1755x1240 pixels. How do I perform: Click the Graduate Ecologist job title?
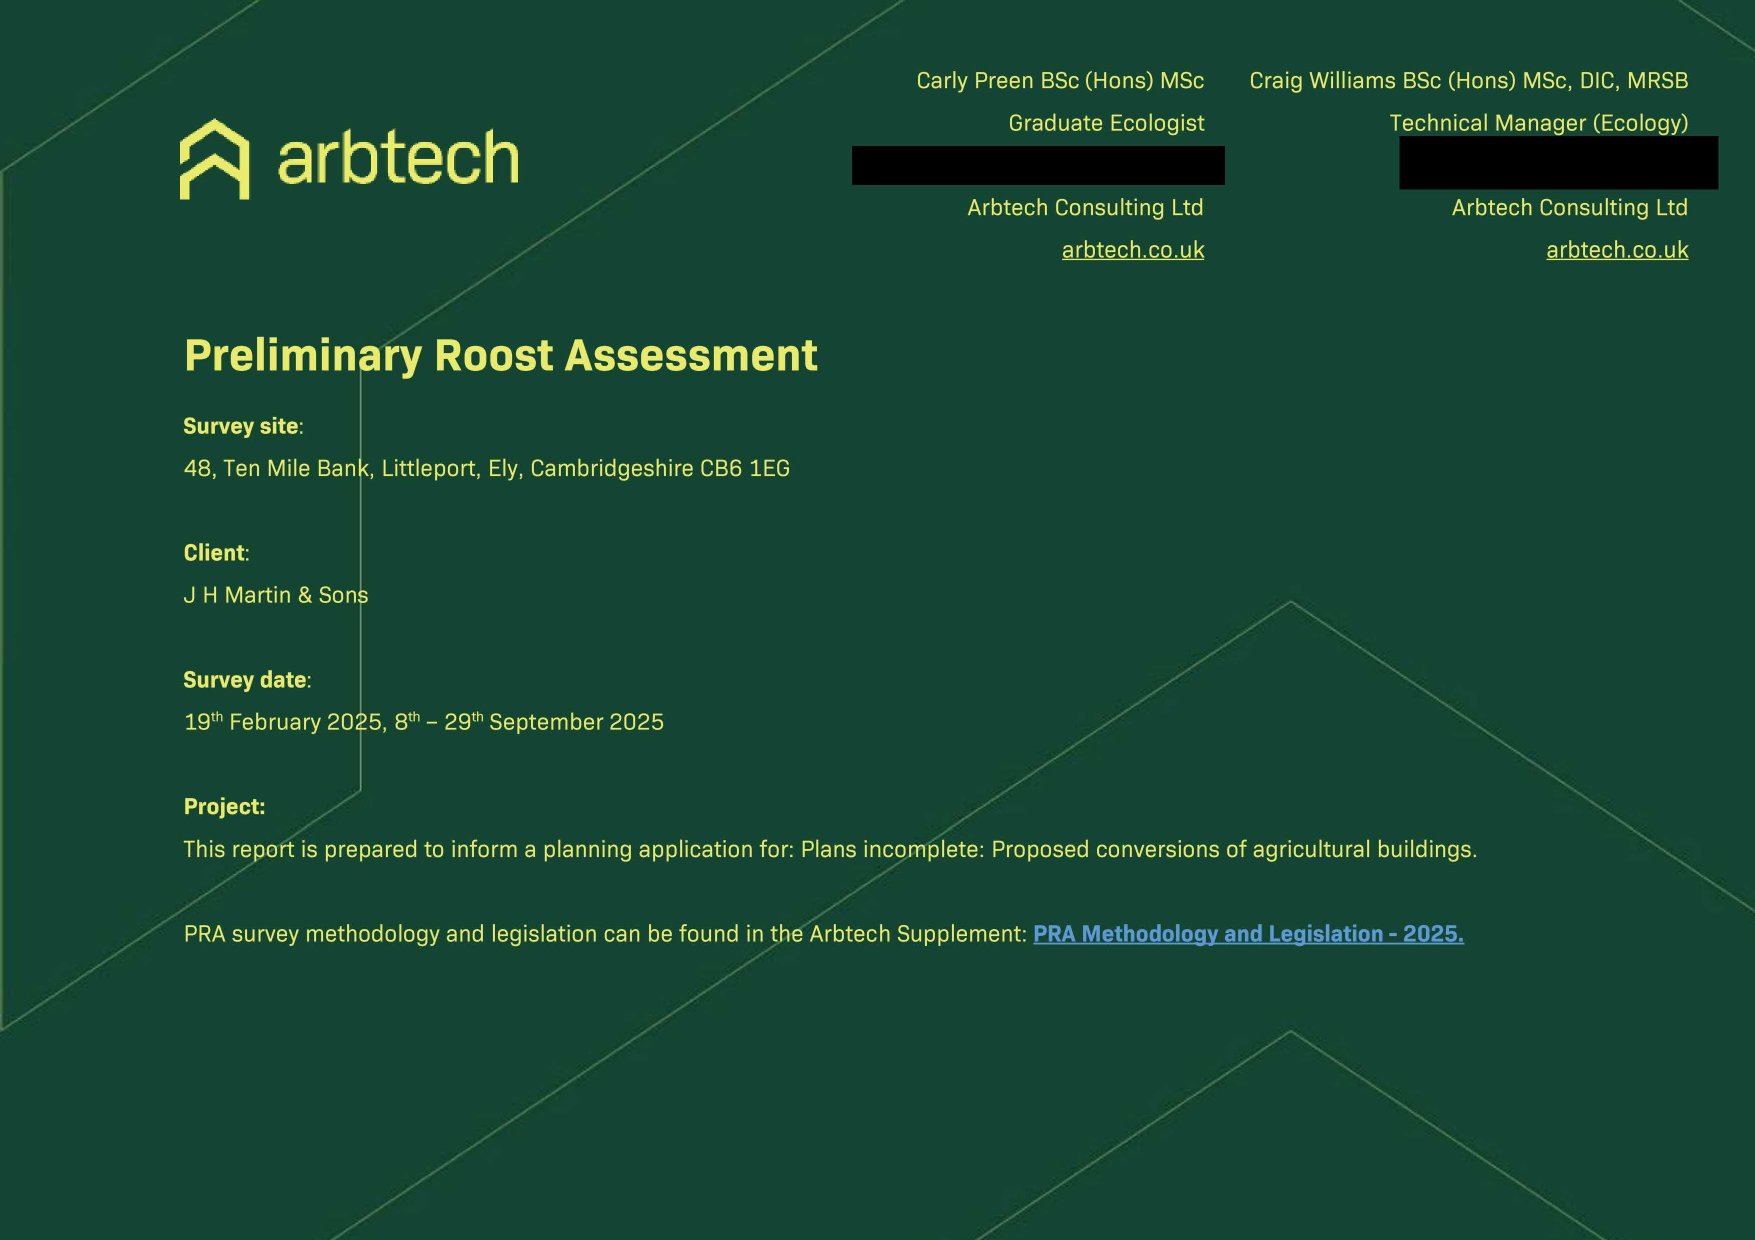click(x=1105, y=123)
